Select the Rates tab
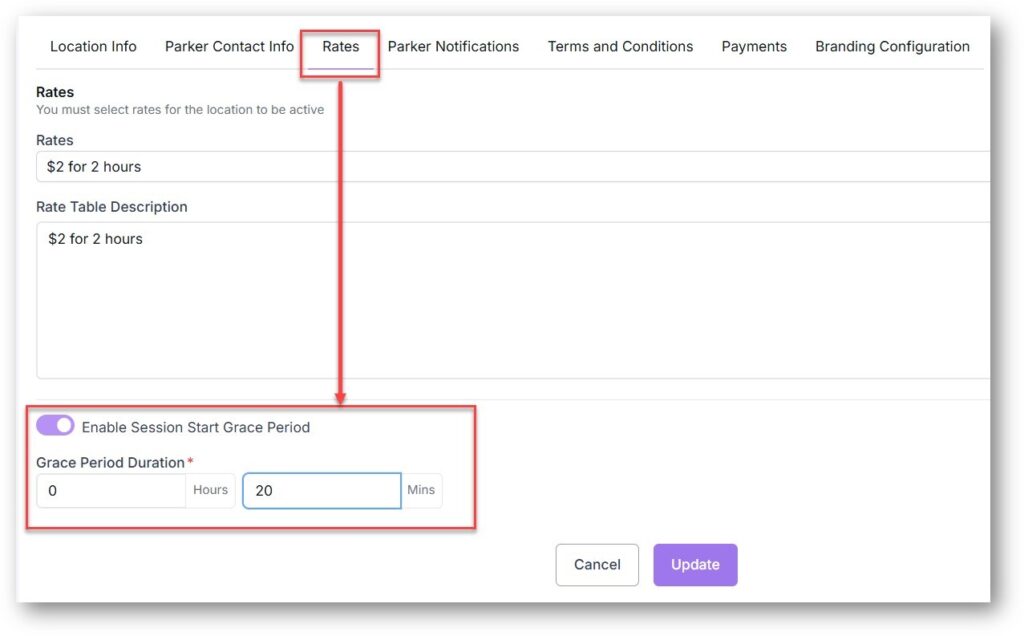Image resolution: width=1024 pixels, height=636 pixels. tap(340, 46)
